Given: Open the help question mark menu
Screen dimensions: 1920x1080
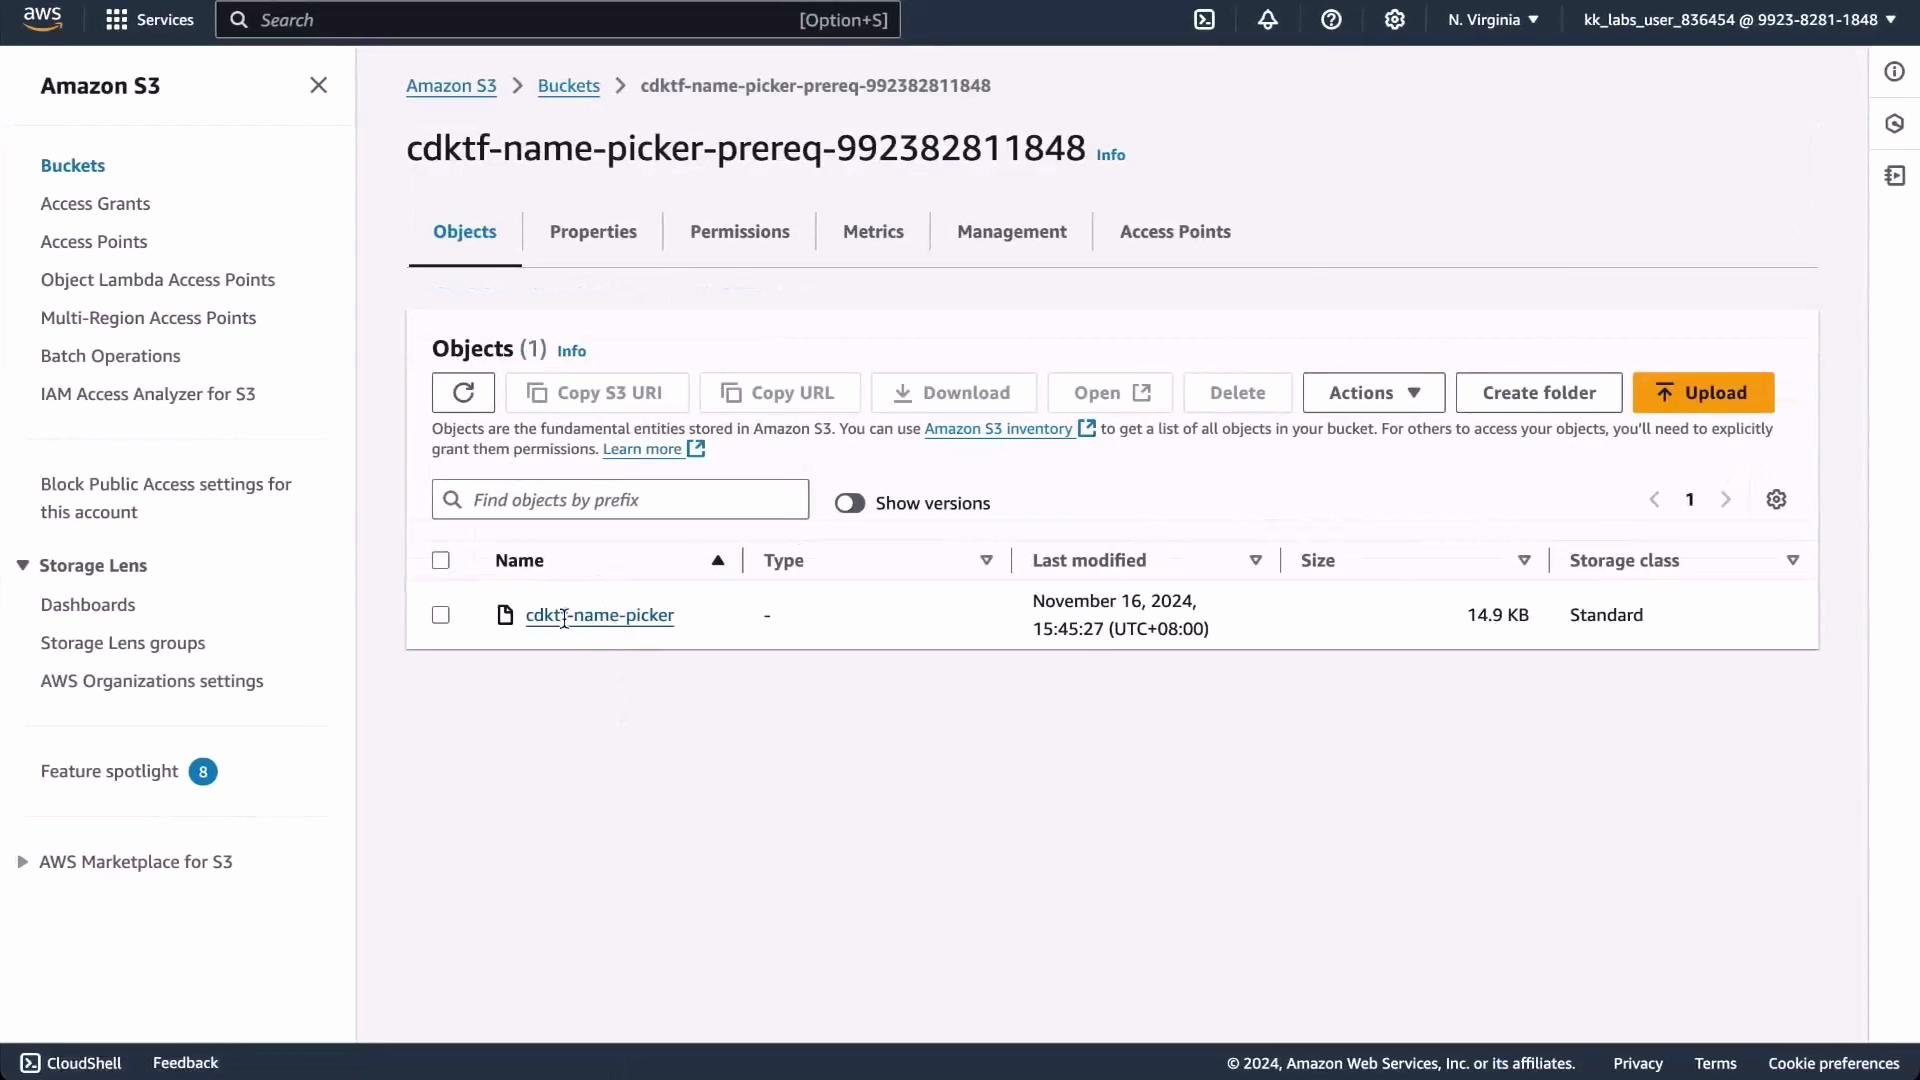Looking at the screenshot, I should point(1331,20).
